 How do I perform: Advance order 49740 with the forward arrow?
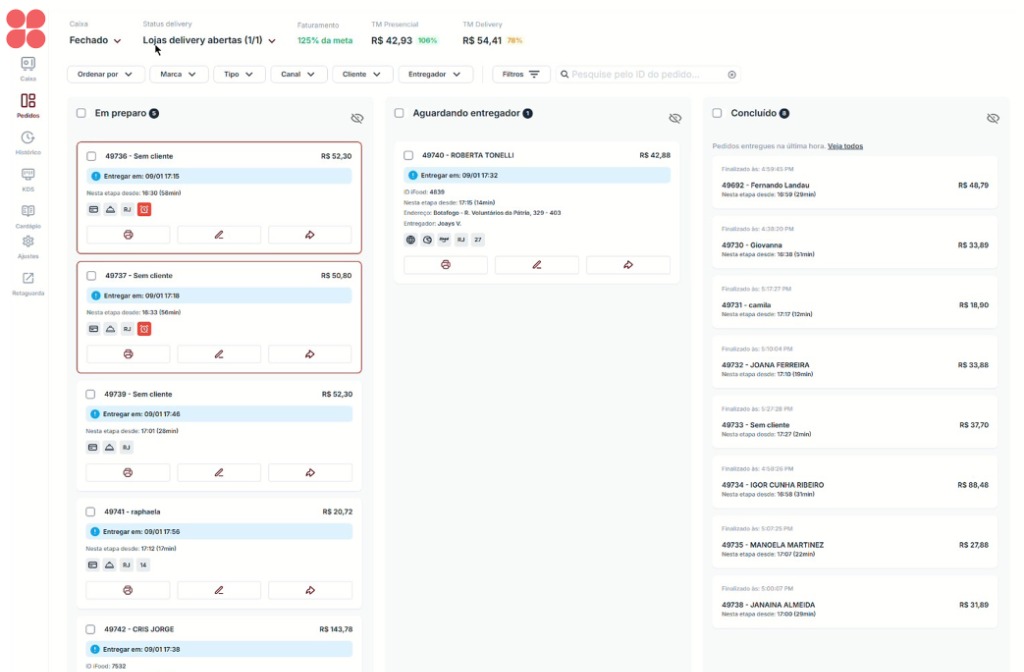(x=628, y=265)
